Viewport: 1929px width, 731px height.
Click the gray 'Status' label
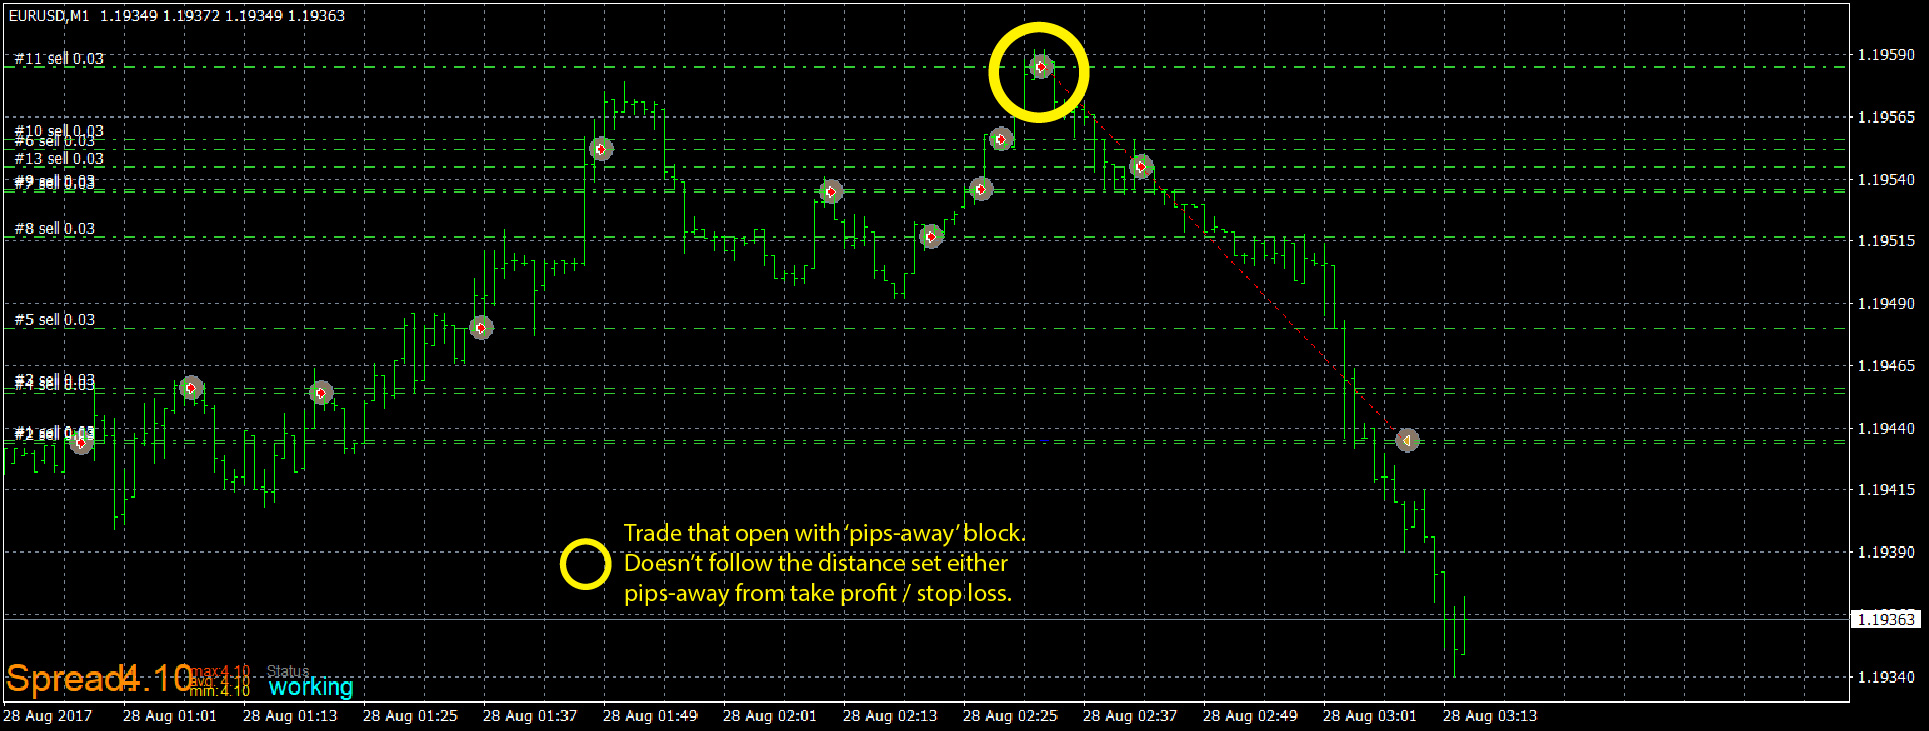coord(288,670)
